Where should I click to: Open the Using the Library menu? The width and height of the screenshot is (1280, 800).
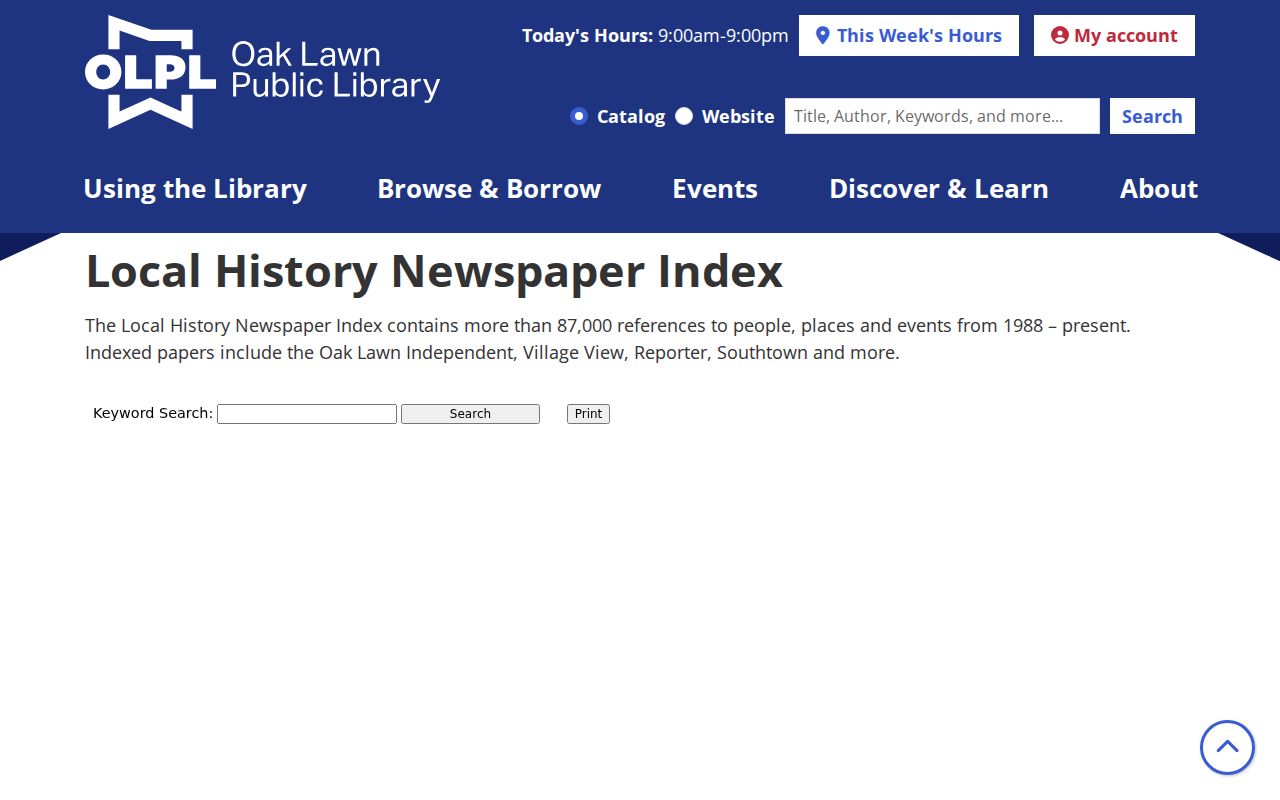(195, 189)
